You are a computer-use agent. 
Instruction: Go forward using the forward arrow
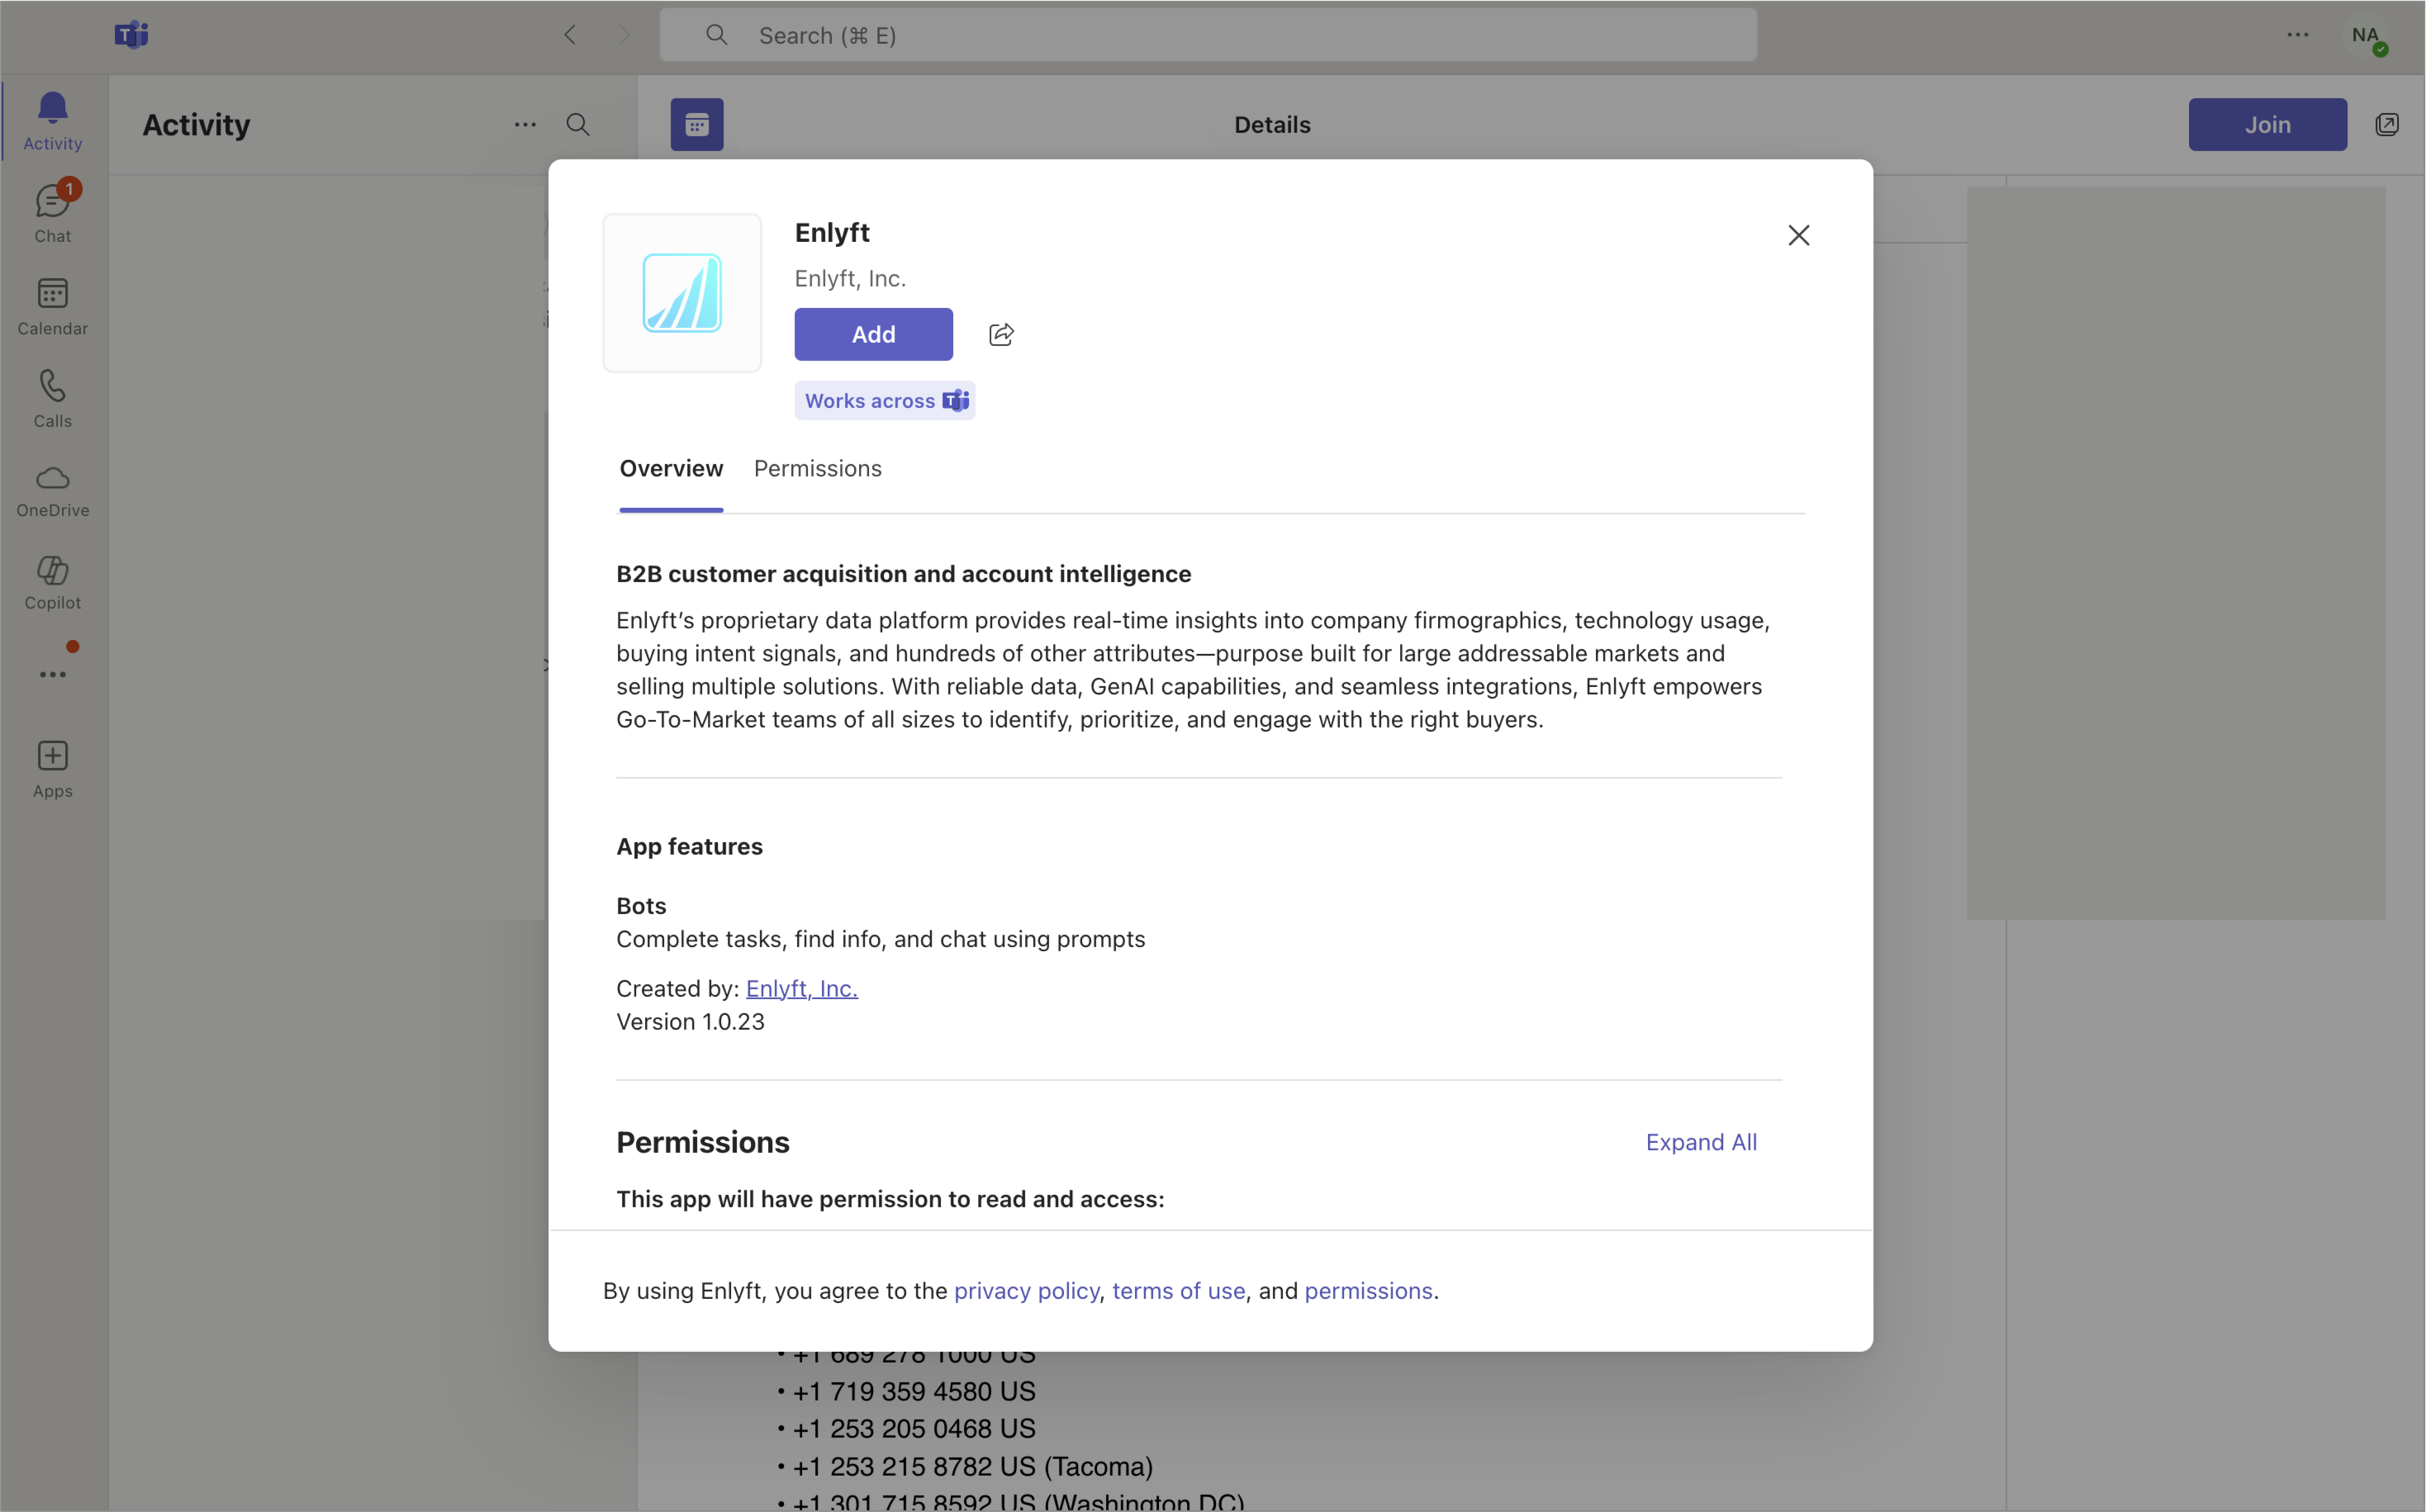(625, 35)
